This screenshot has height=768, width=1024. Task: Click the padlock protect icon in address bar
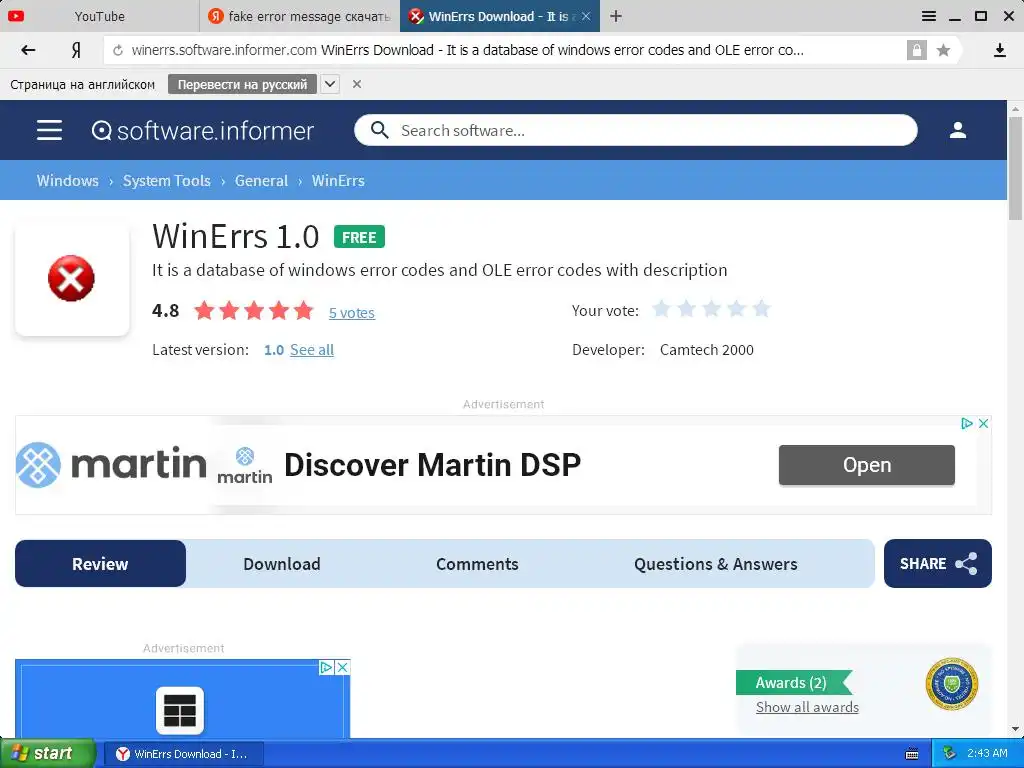pos(916,50)
